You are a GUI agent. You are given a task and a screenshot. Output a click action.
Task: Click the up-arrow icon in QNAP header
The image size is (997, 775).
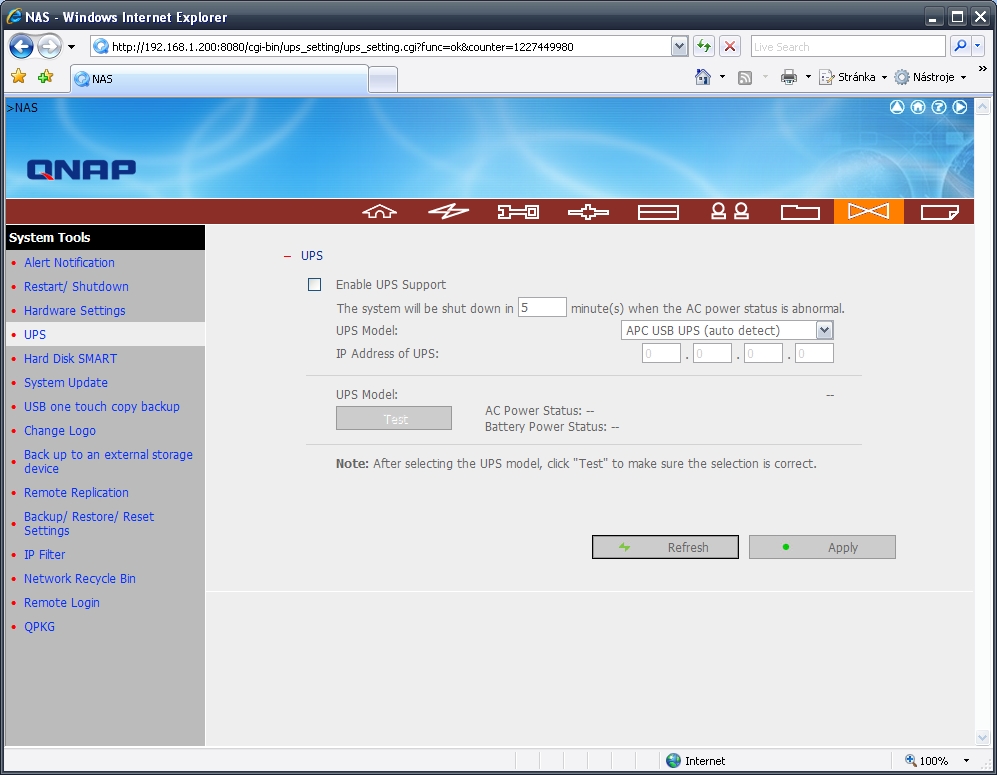(x=897, y=107)
